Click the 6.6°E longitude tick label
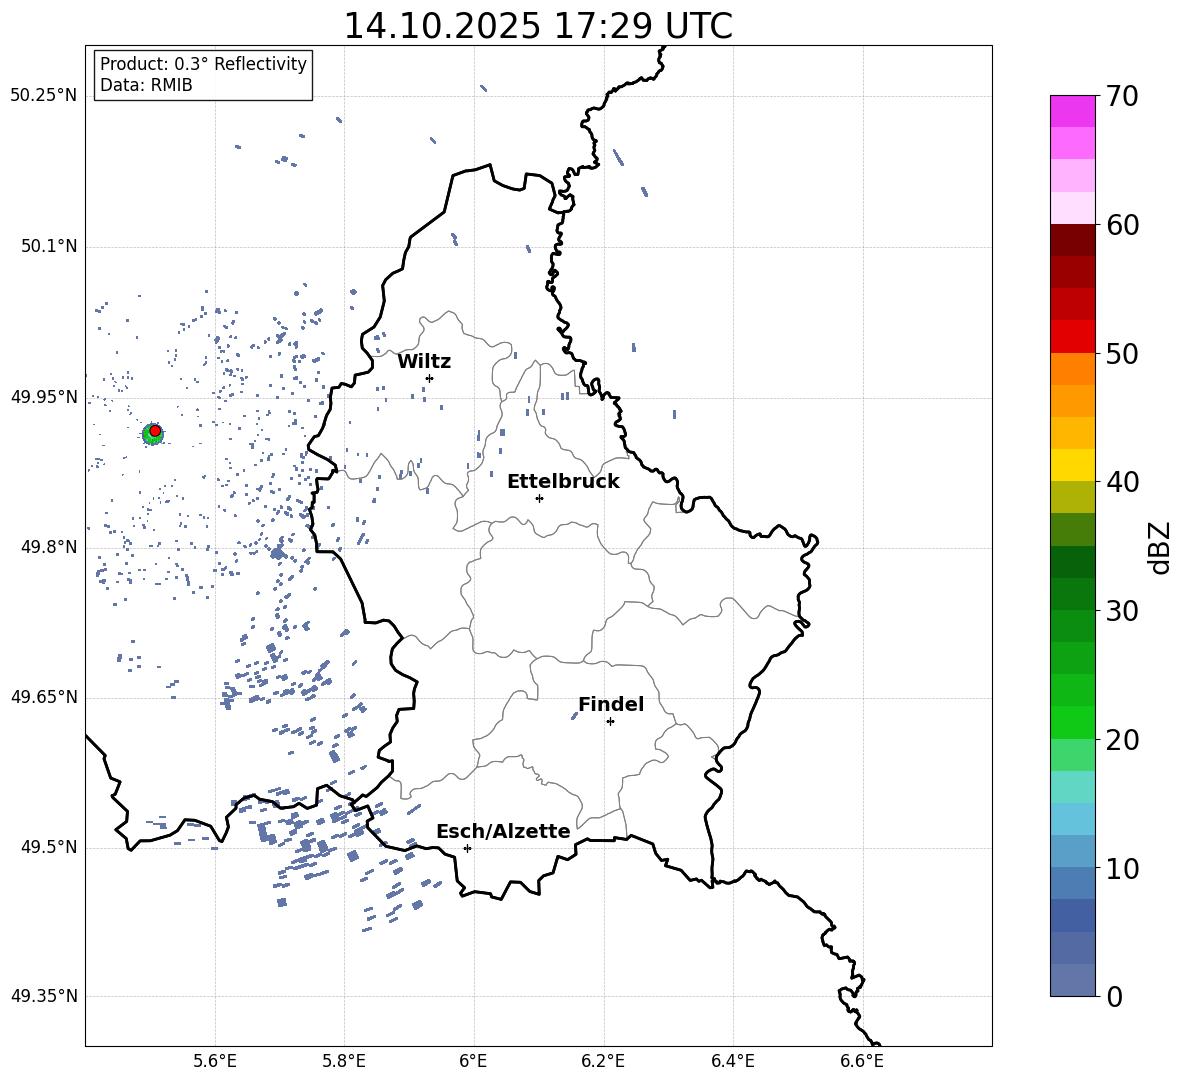1184x1081 pixels. (x=862, y=1061)
